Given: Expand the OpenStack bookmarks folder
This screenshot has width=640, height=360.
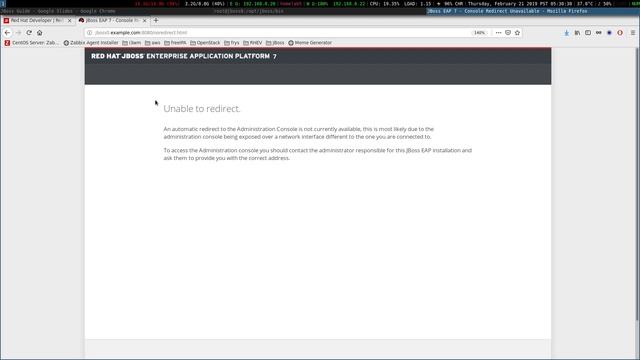Looking at the screenshot, I should click(x=205, y=42).
